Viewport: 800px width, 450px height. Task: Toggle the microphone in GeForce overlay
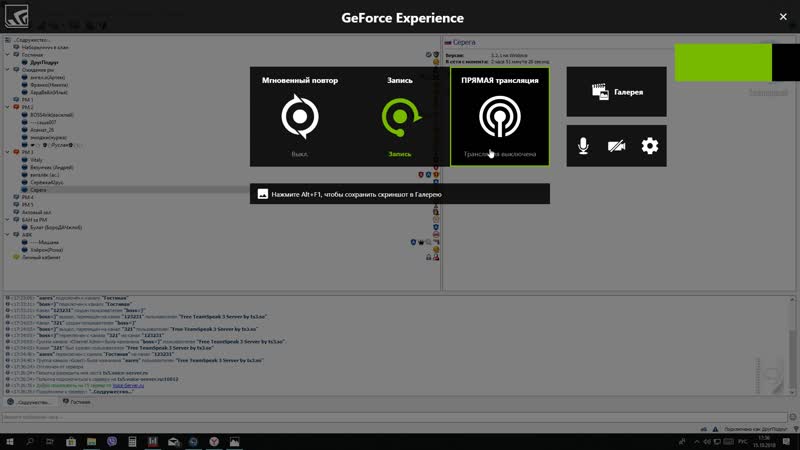583,146
